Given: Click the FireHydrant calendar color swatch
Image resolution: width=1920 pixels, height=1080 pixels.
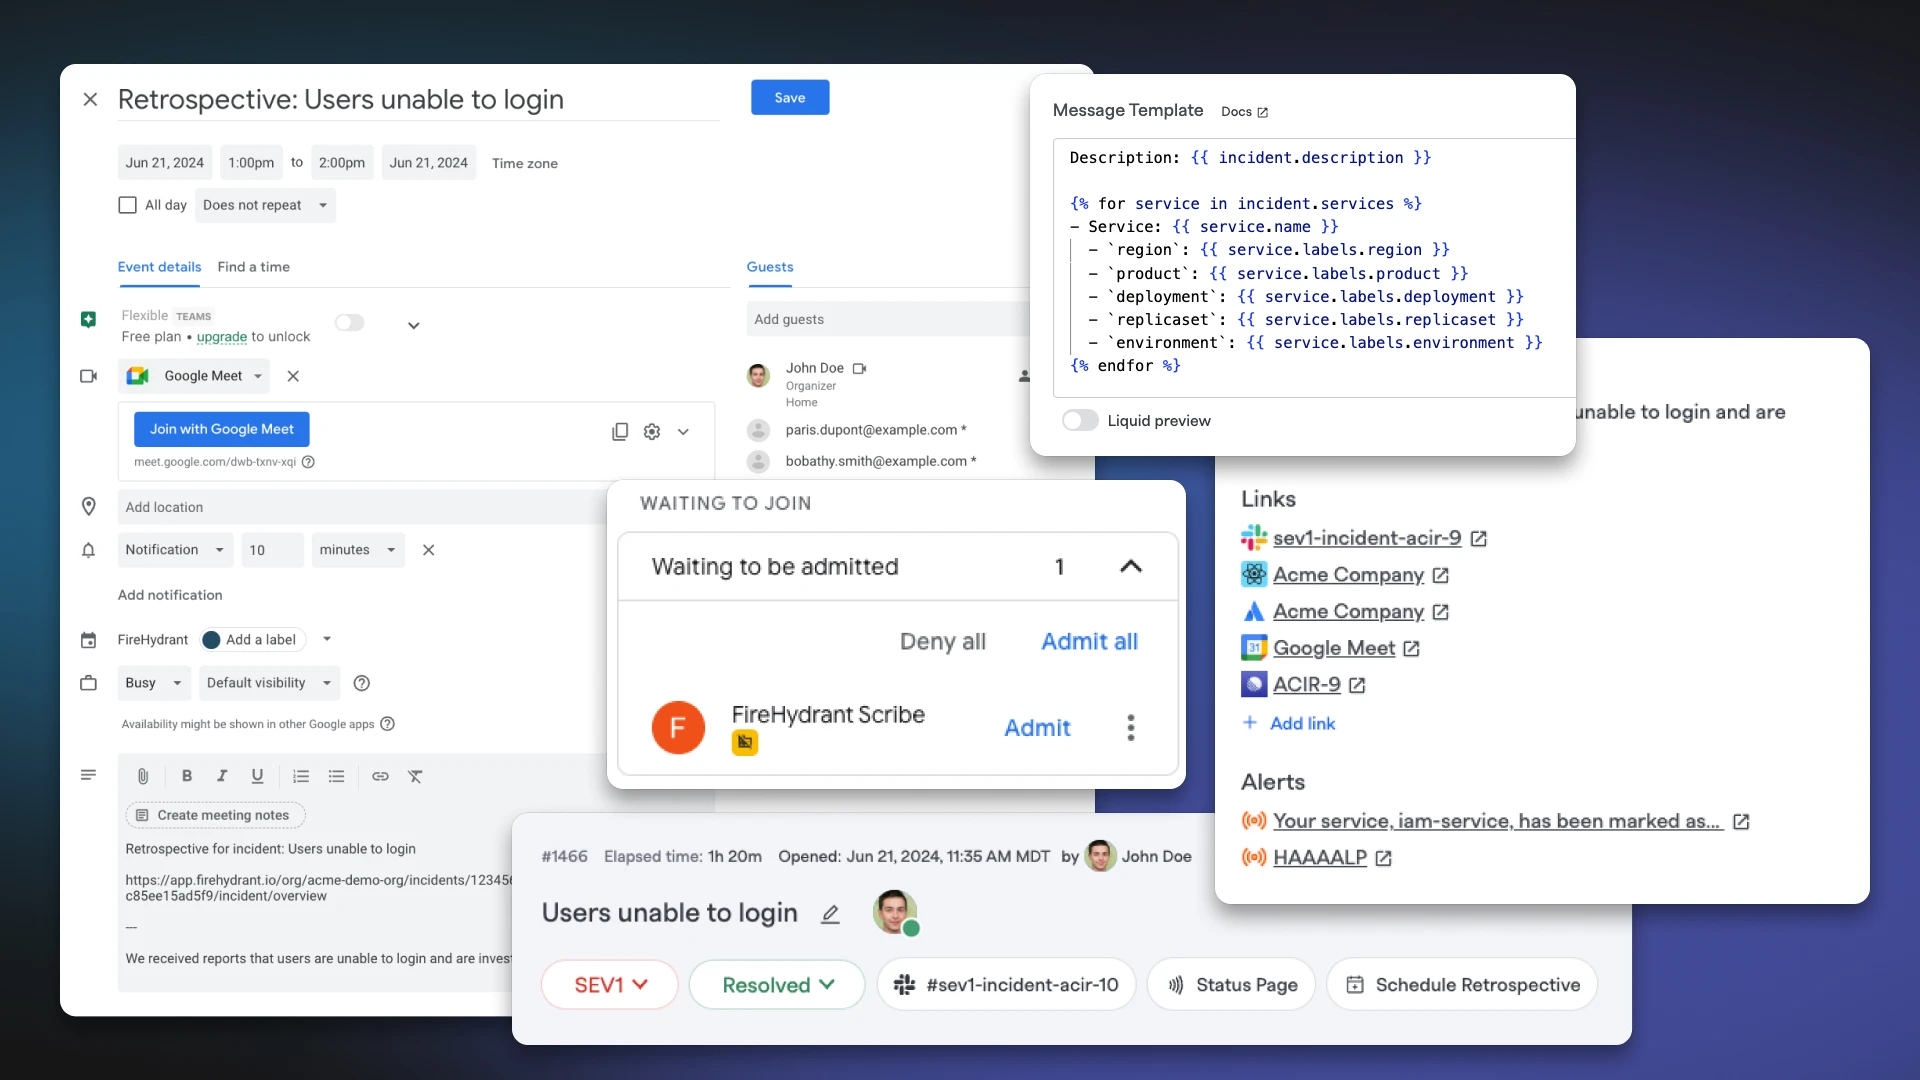Looking at the screenshot, I should click(x=211, y=640).
